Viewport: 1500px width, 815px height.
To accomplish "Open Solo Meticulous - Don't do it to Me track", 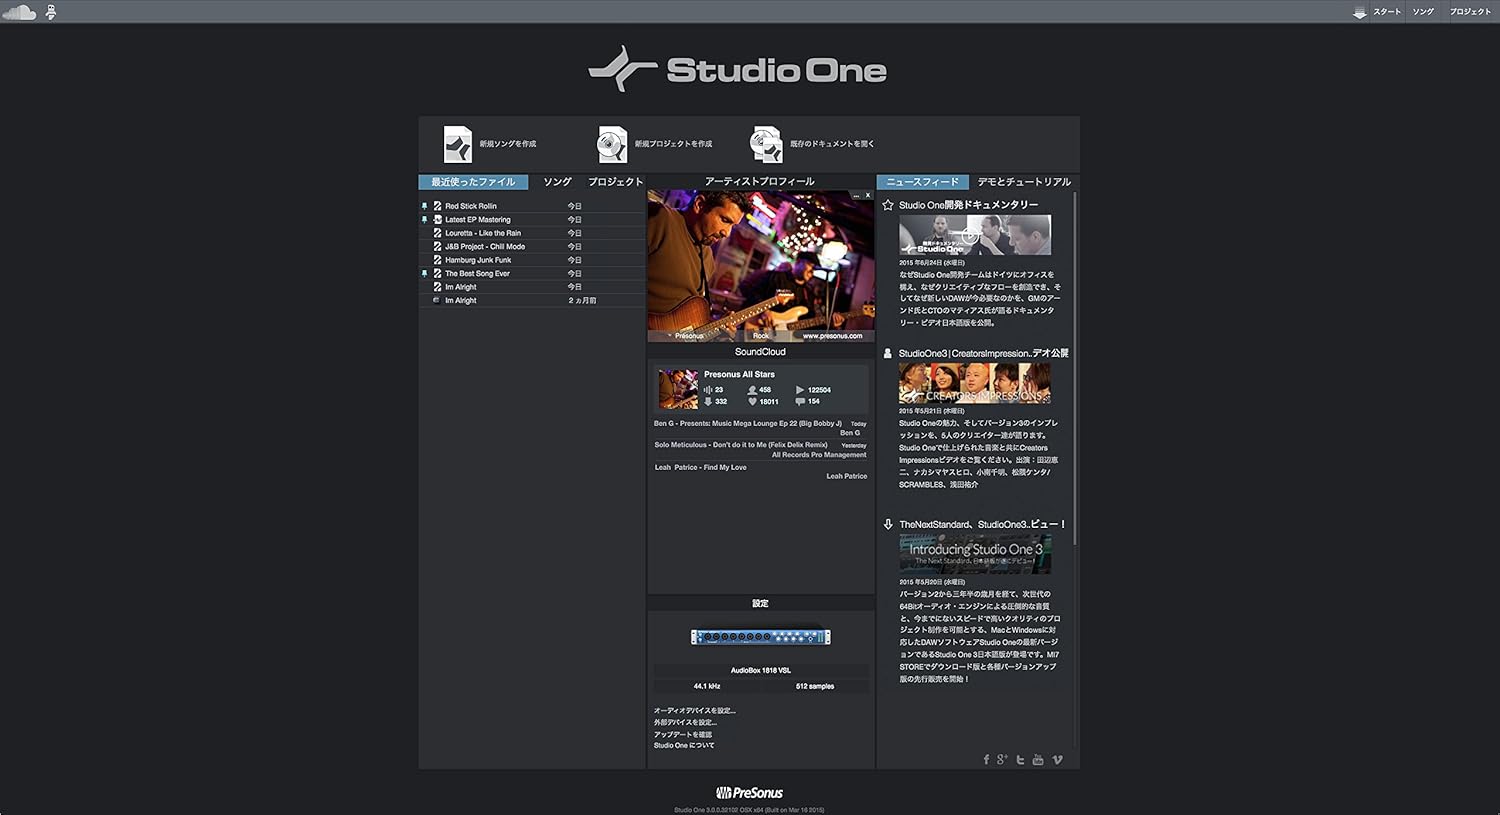I will point(741,445).
